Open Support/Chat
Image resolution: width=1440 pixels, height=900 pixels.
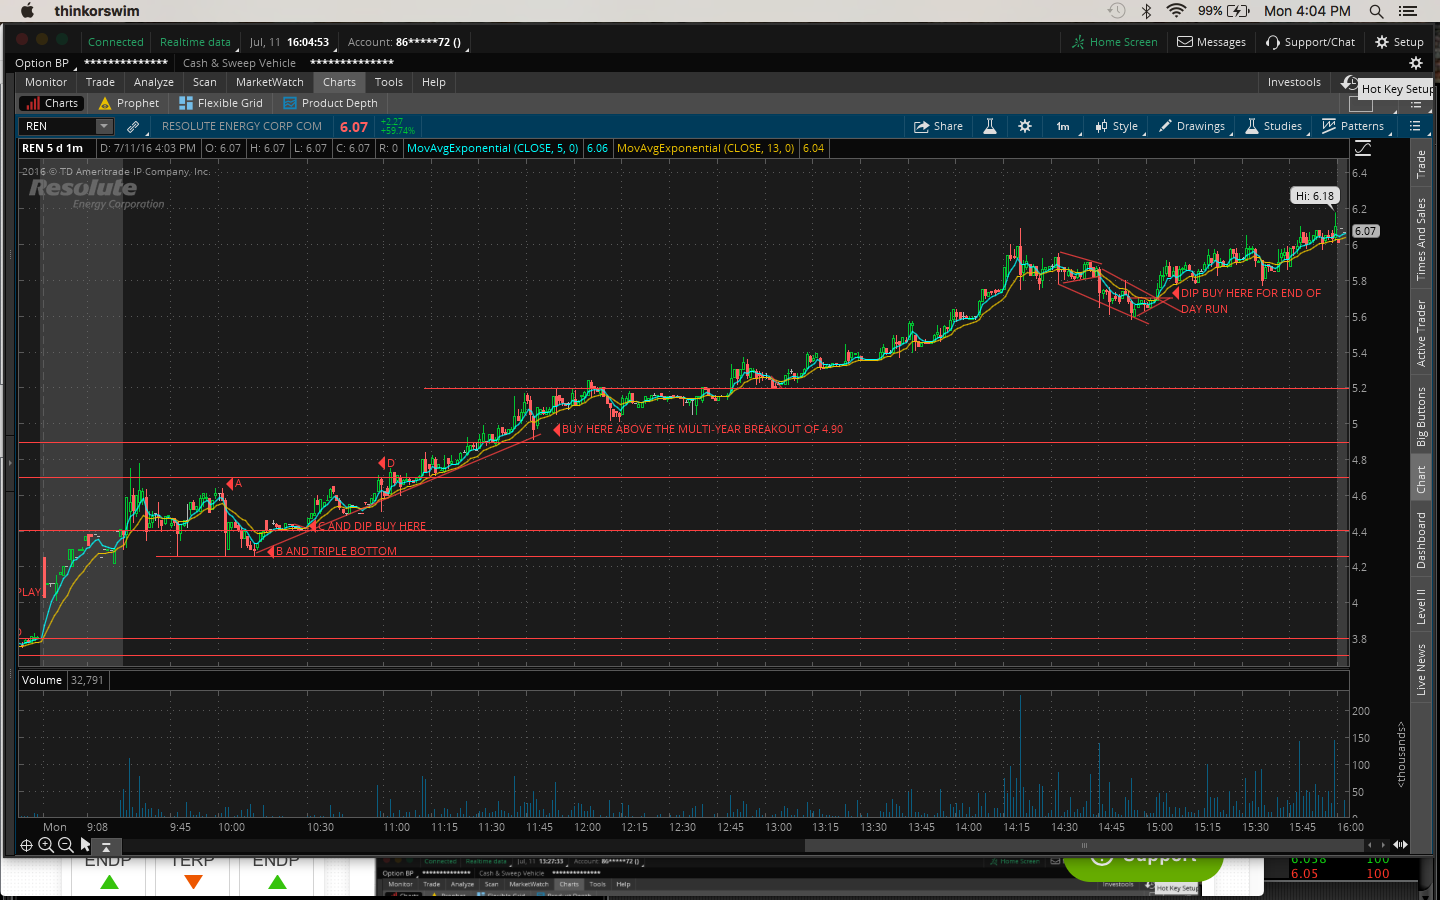pyautogui.click(x=1310, y=42)
